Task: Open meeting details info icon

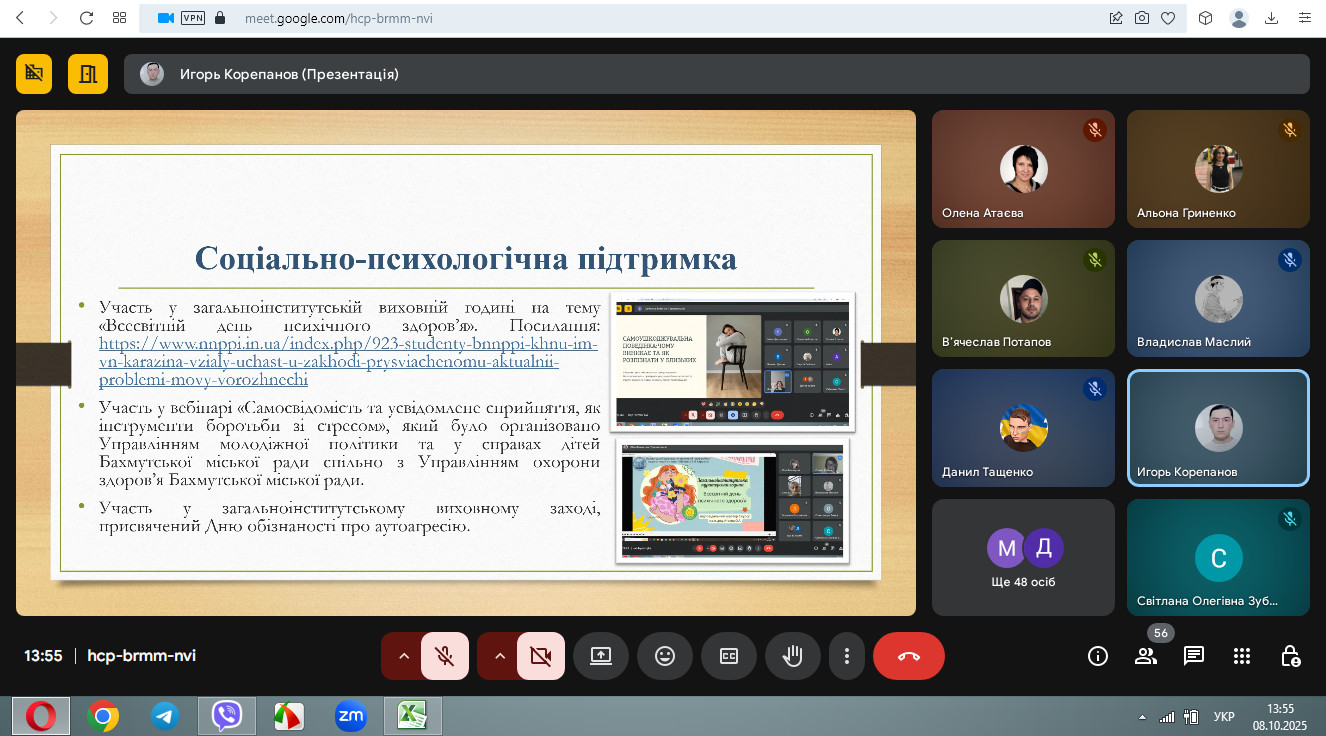Action: point(1098,656)
